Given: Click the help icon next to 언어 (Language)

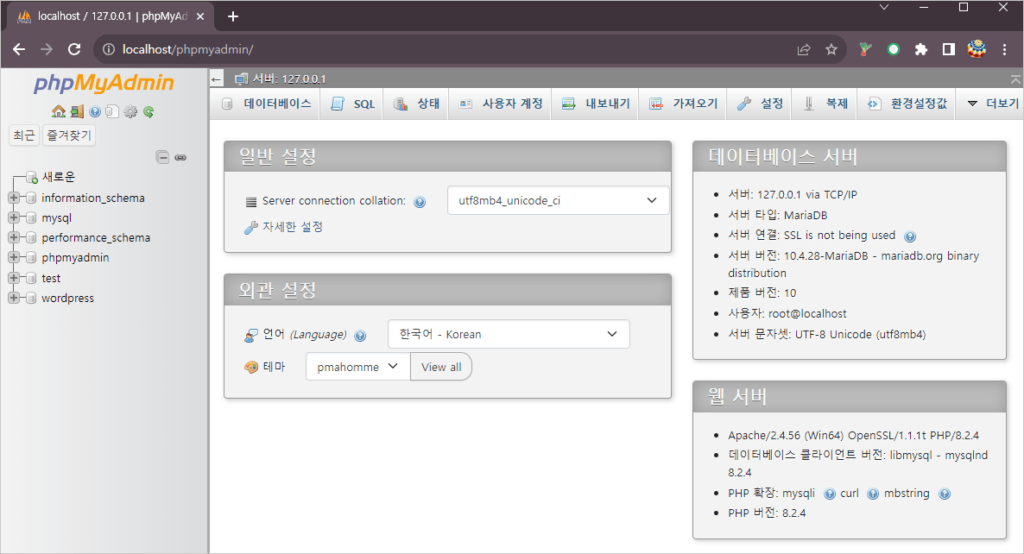Looking at the screenshot, I should pyautogui.click(x=360, y=336).
